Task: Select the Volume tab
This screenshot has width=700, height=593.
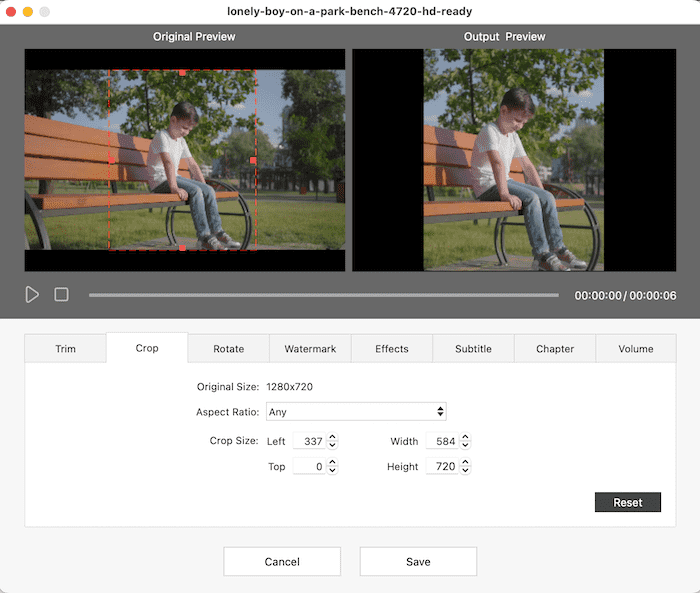Action: point(636,349)
